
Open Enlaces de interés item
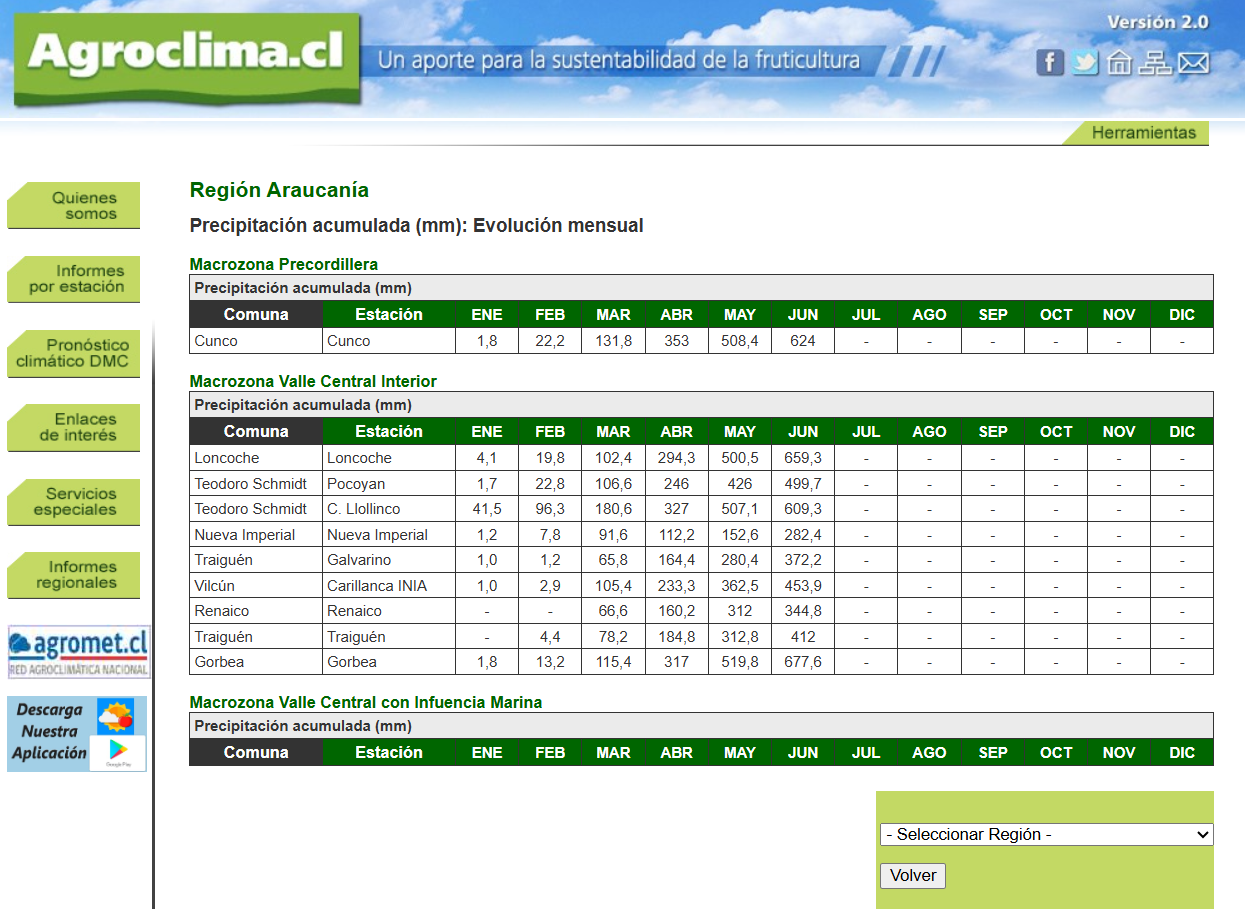[x=74, y=427]
